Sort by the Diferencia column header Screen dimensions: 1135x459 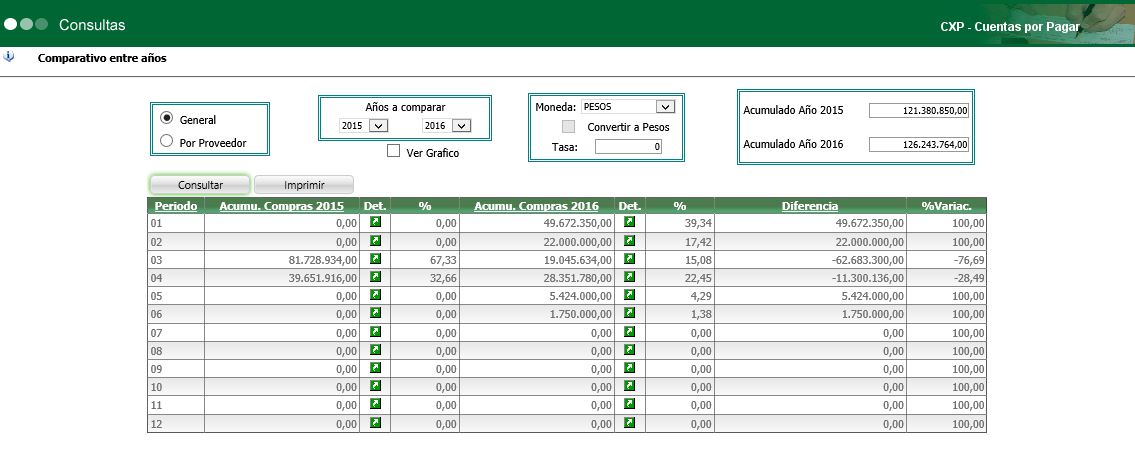[810, 206]
